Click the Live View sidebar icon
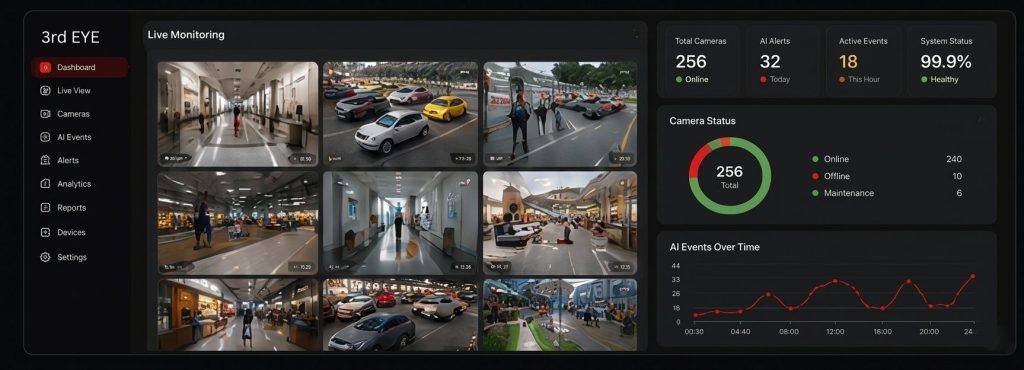The width and height of the screenshot is (1024, 370). click(45, 91)
